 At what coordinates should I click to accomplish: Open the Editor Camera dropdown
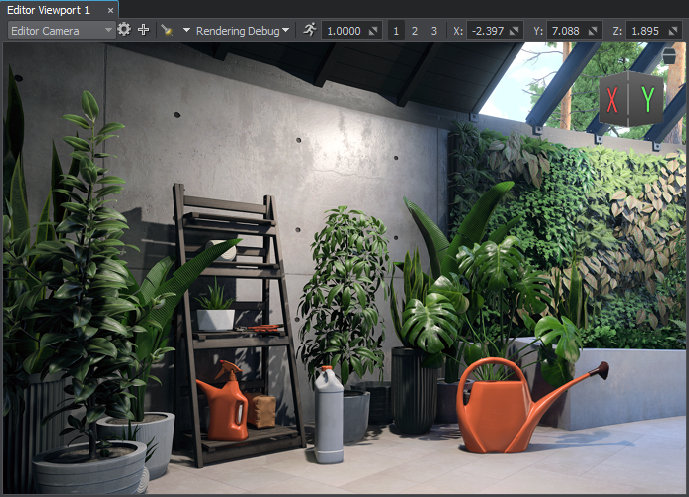tap(61, 31)
